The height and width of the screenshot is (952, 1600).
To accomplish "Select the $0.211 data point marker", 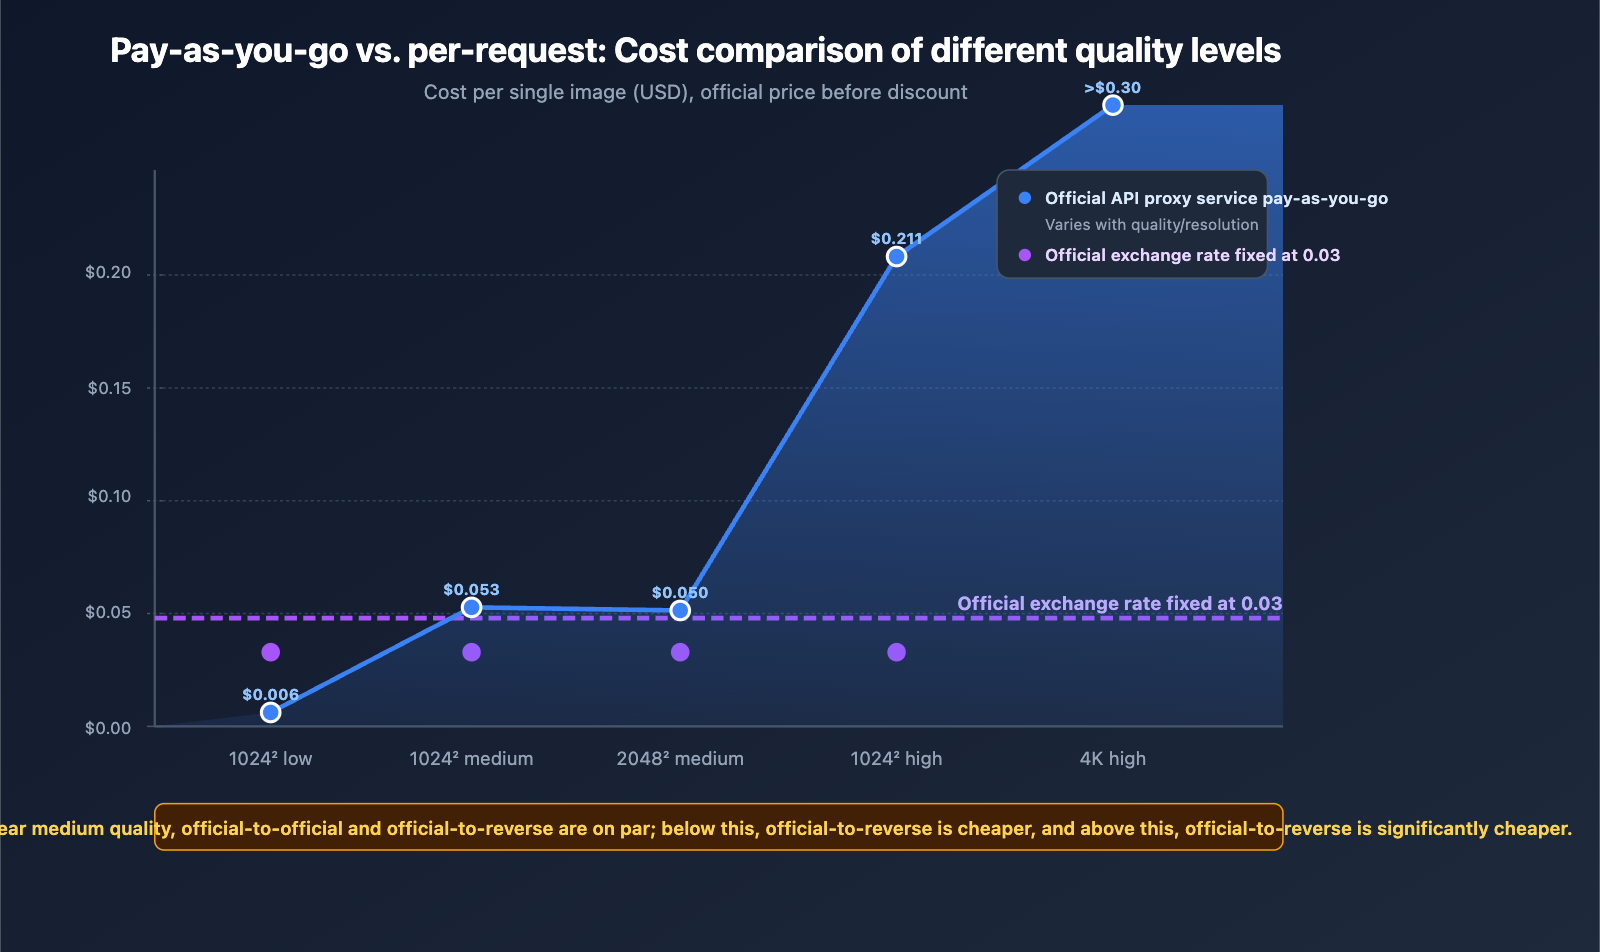I will (896, 257).
